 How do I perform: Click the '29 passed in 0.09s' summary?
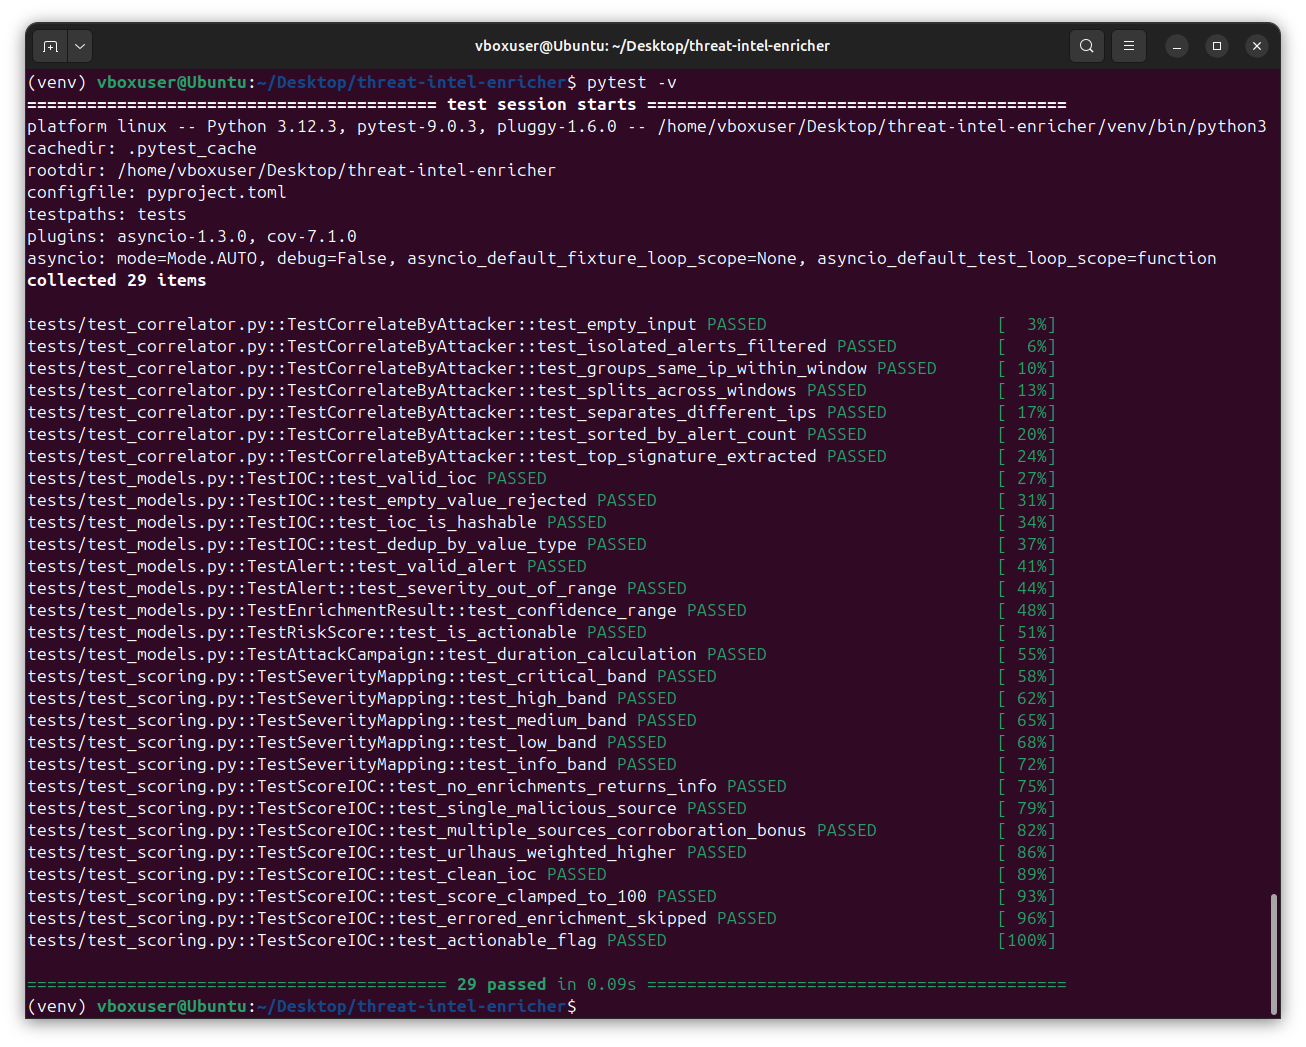(547, 984)
